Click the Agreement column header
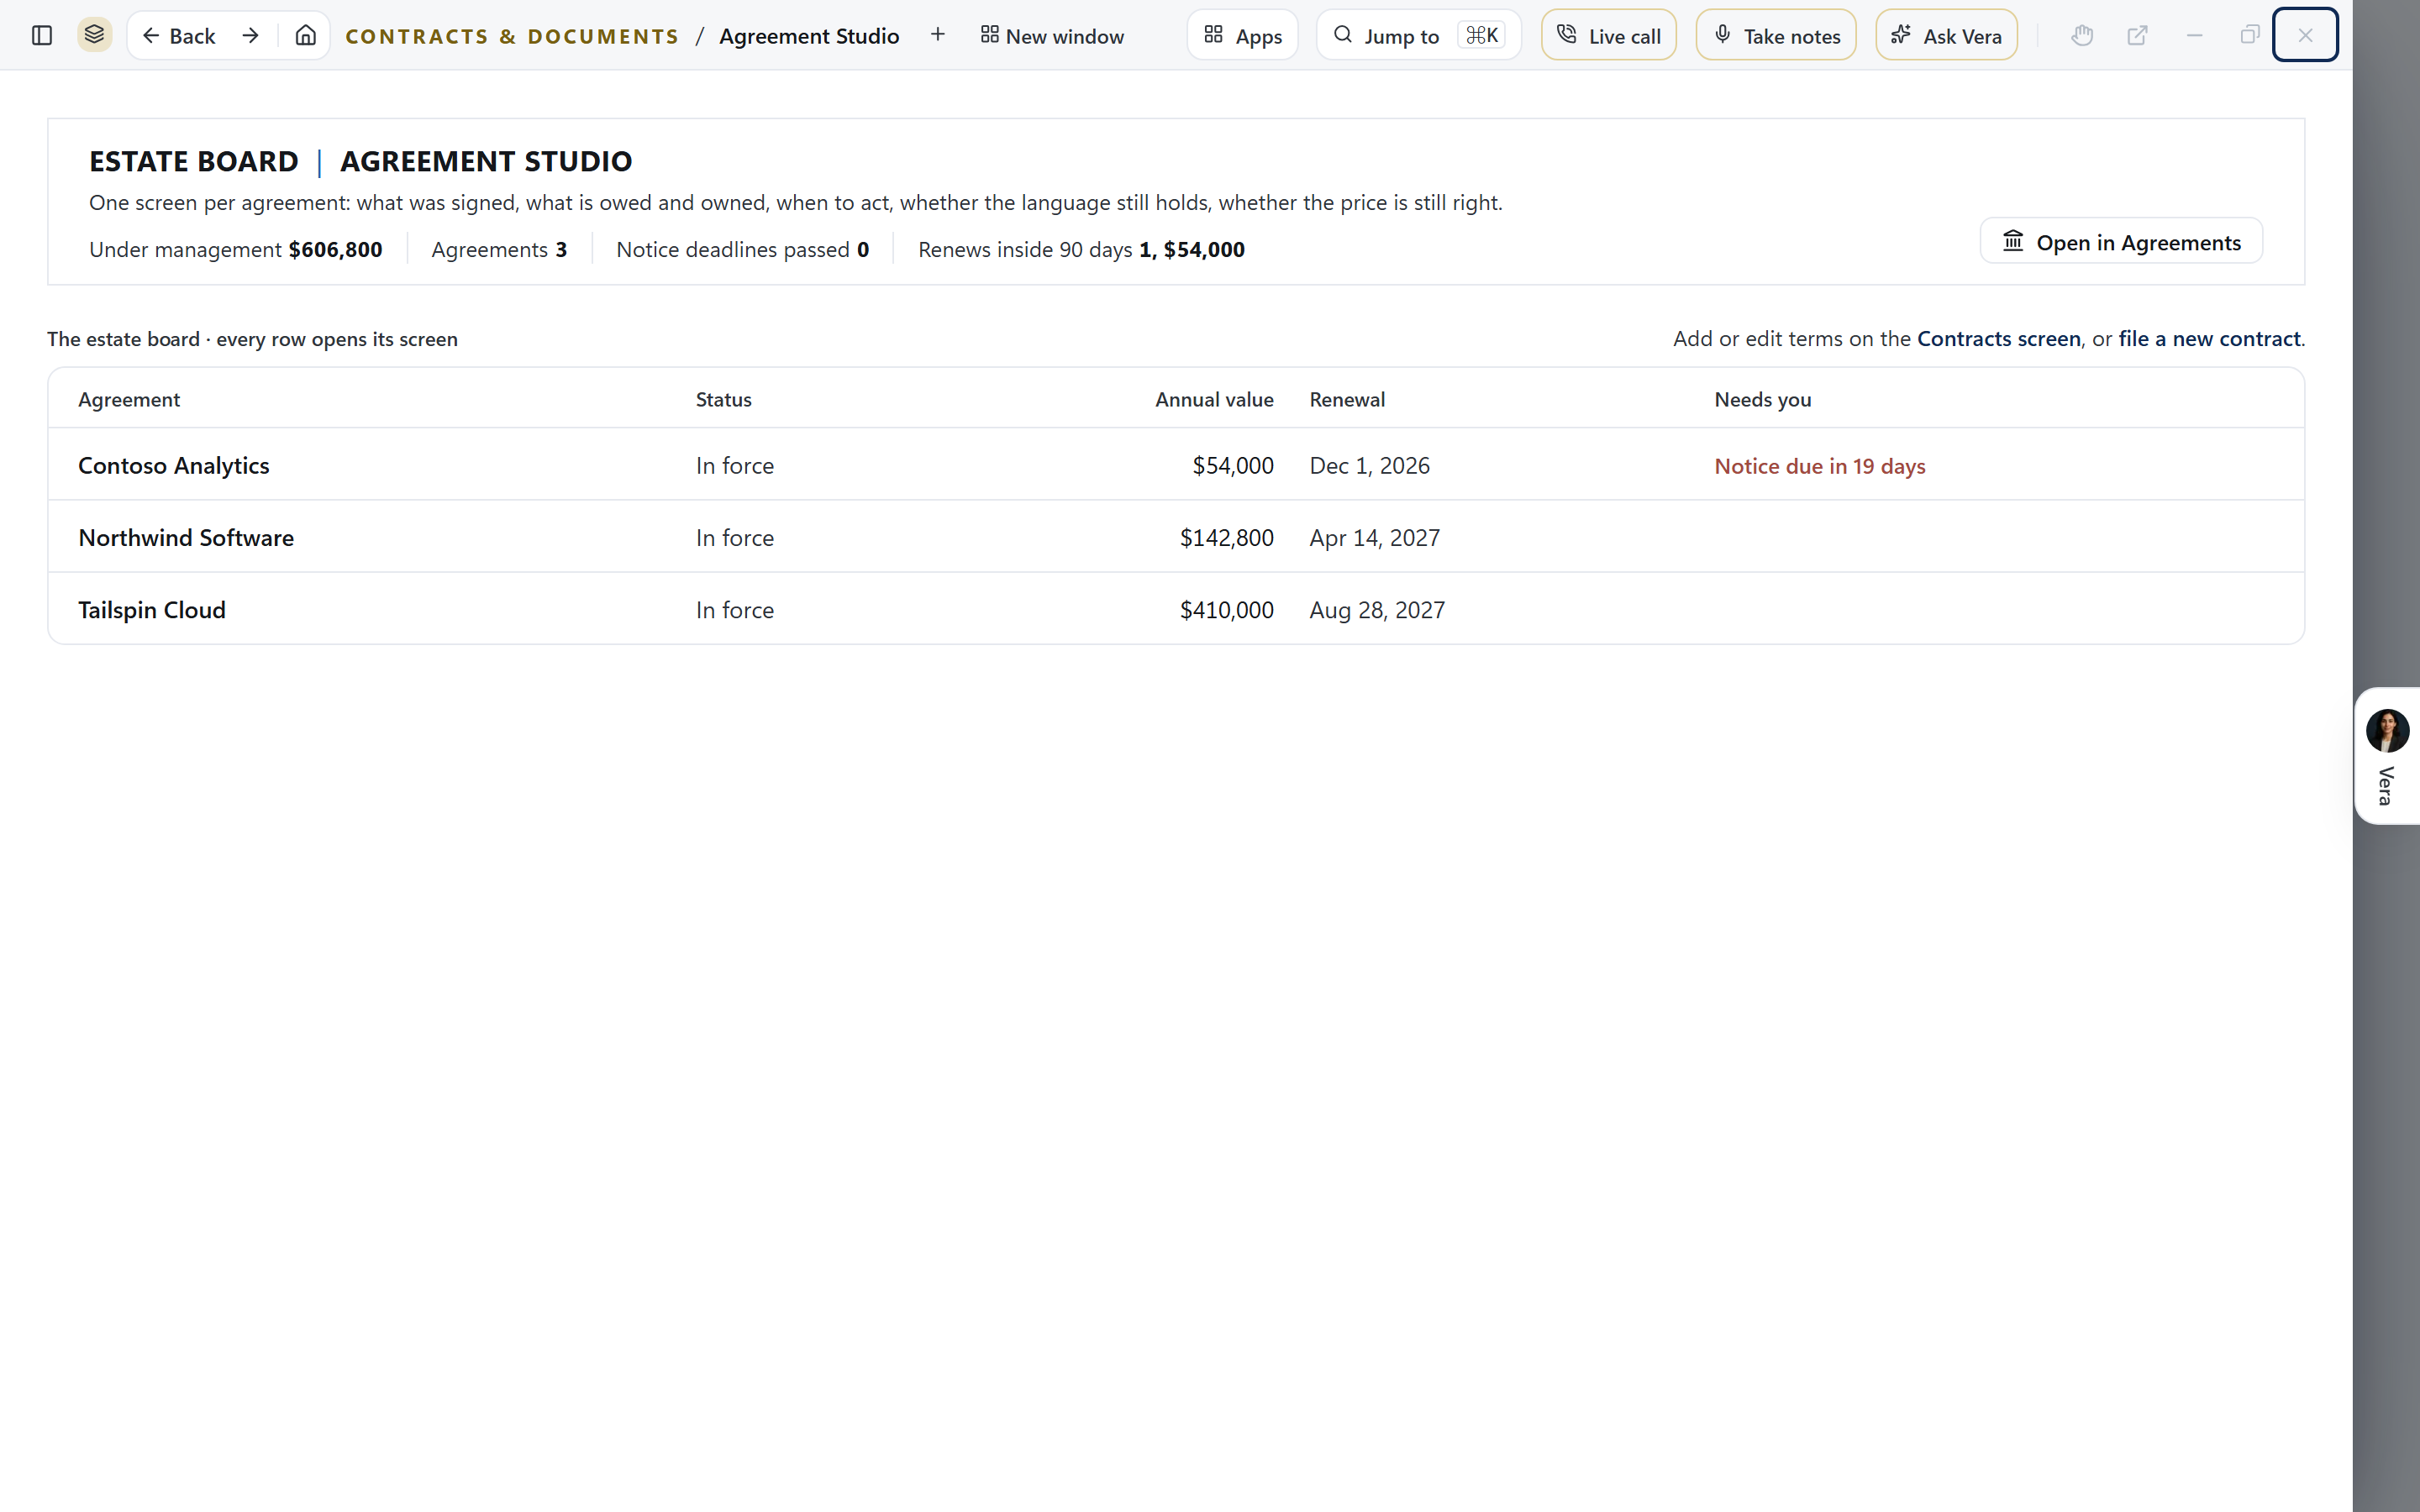The image size is (2420, 1512). pos(129,399)
